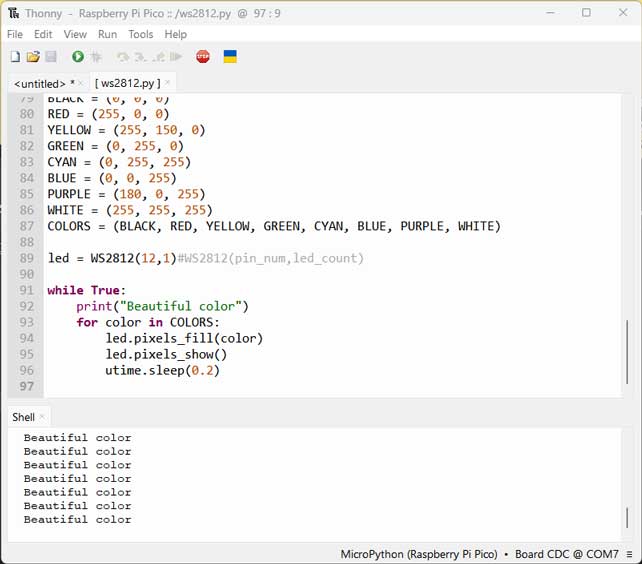Click the New file icon
This screenshot has width=642, height=564.
point(15,57)
